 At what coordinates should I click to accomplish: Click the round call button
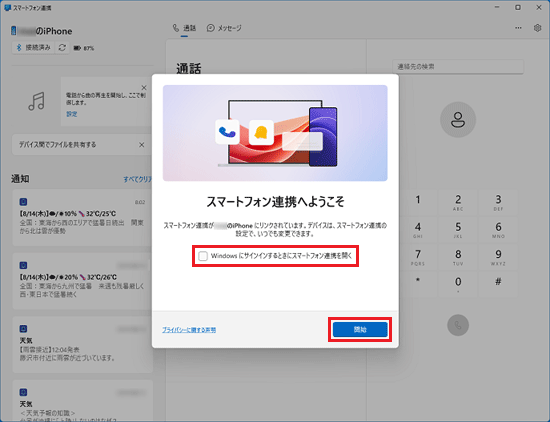tap(458, 325)
